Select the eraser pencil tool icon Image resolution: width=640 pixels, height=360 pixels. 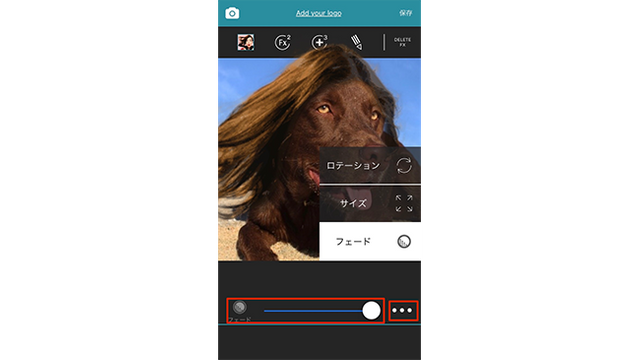tap(356, 42)
